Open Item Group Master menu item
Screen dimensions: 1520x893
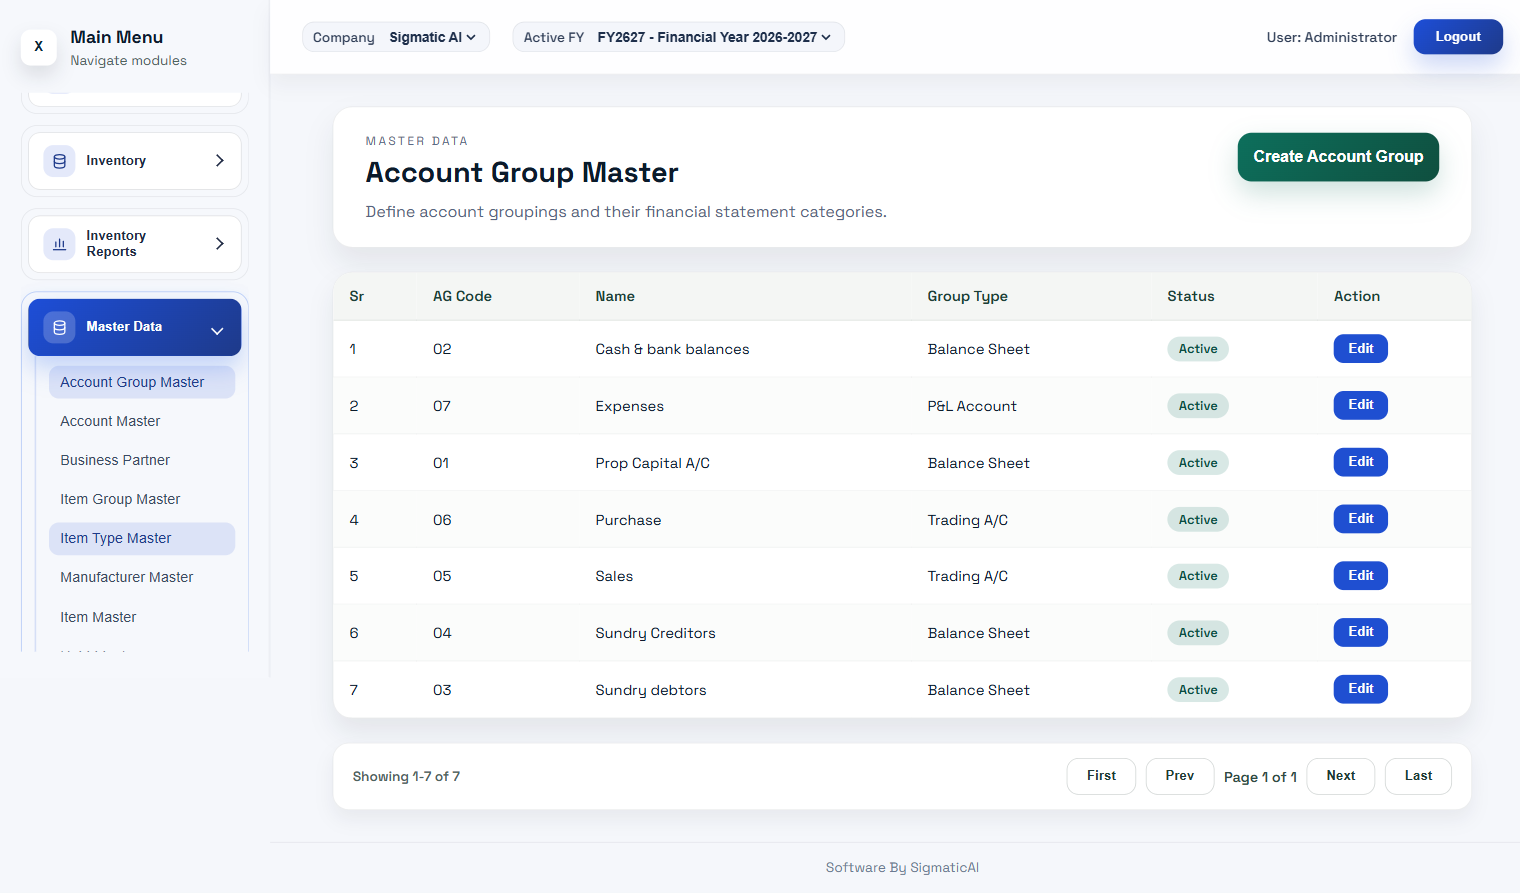pos(142,499)
